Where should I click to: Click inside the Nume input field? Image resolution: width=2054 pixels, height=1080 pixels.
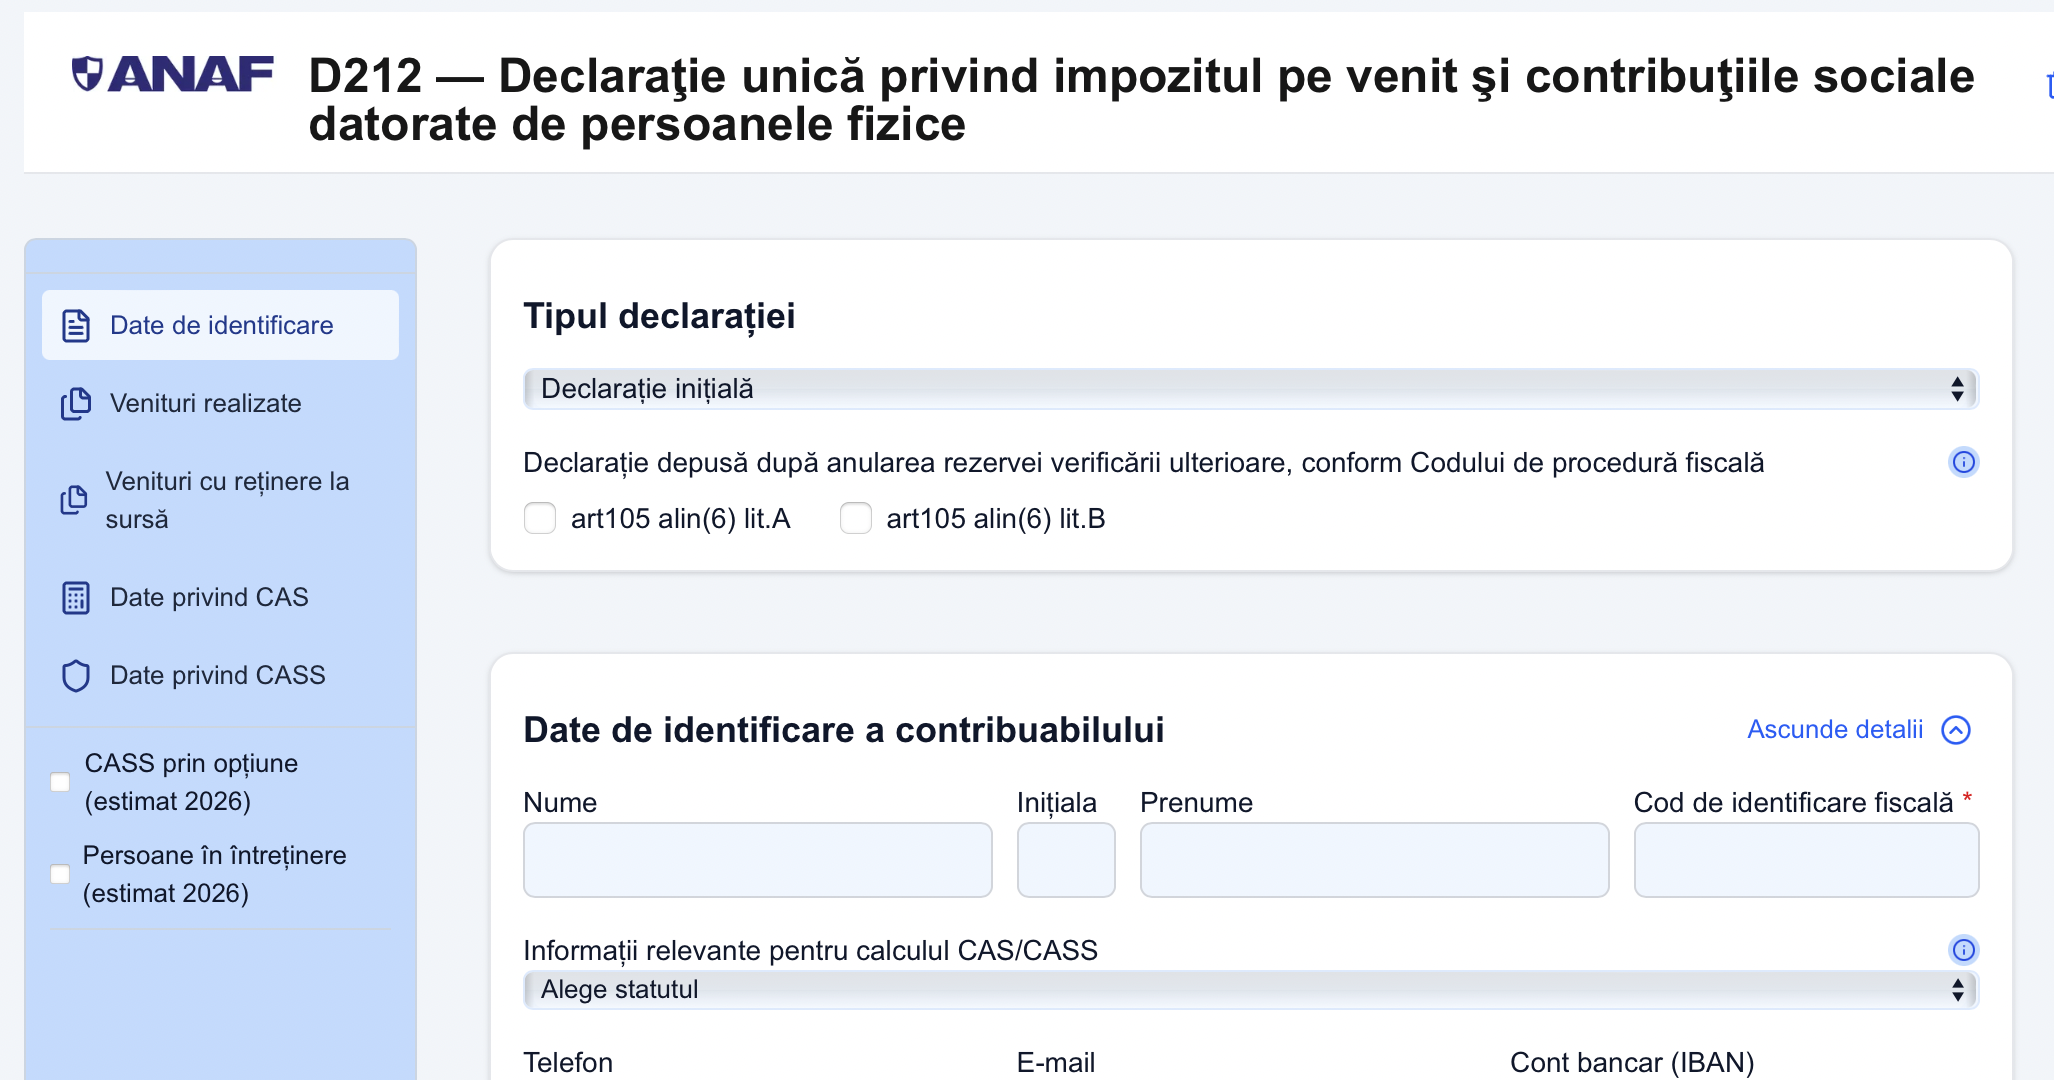click(x=756, y=859)
